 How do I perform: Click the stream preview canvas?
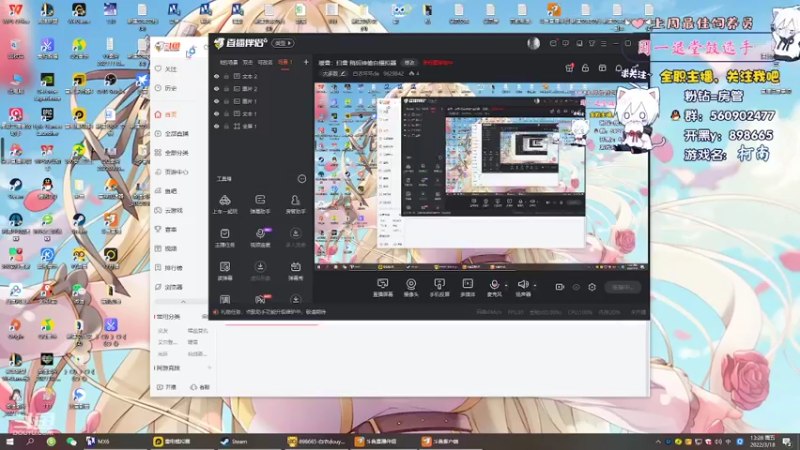click(481, 177)
